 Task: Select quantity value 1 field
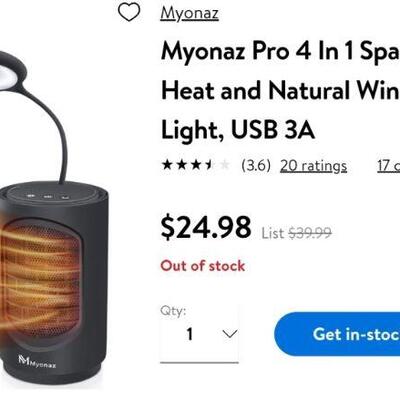click(199, 334)
